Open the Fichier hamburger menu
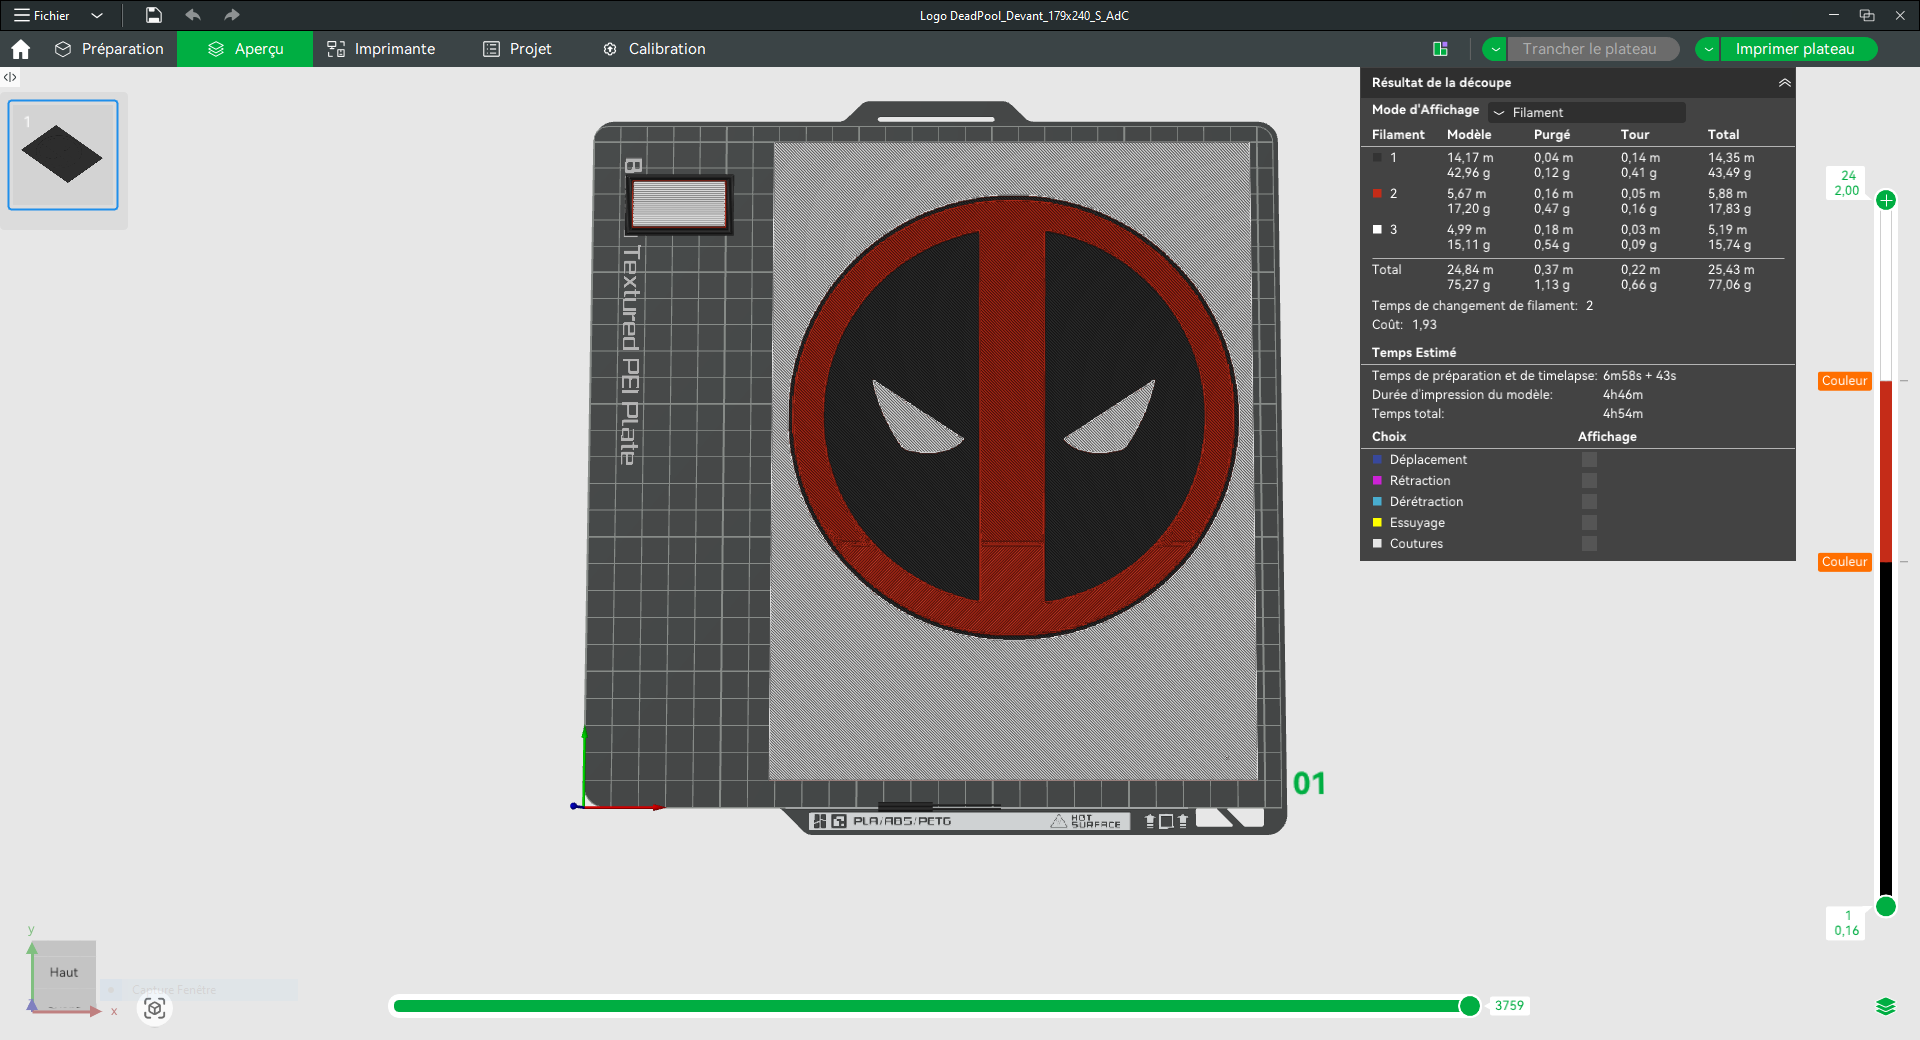The width and height of the screenshot is (1920, 1040). (x=41, y=15)
